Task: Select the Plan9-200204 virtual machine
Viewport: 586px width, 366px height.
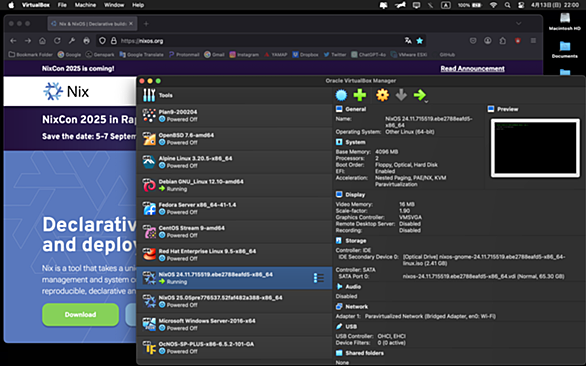Action: pyautogui.click(x=234, y=116)
